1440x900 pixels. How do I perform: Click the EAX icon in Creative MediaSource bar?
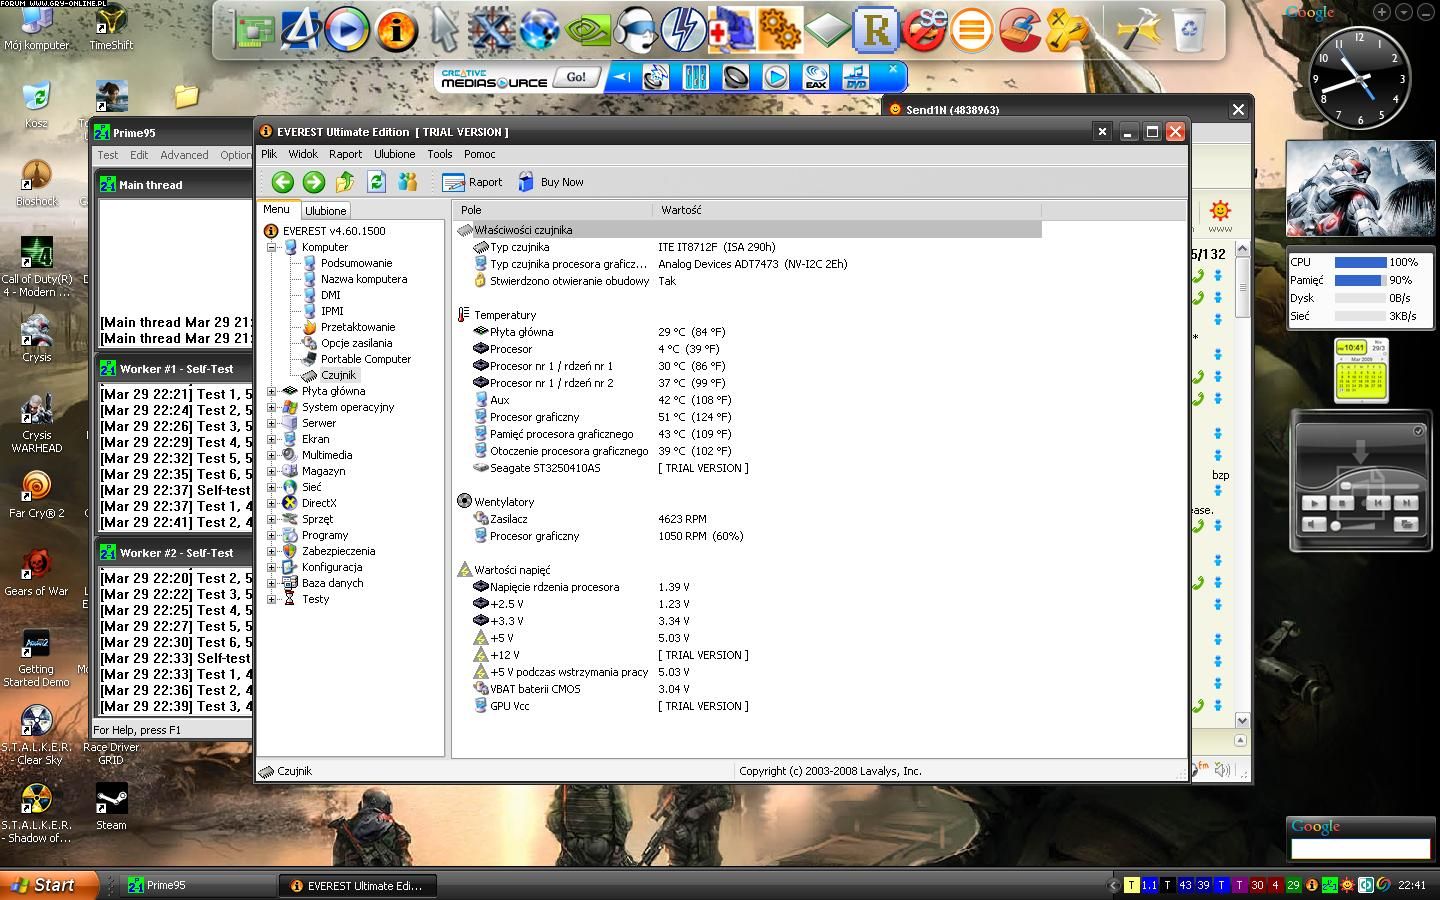[816, 77]
